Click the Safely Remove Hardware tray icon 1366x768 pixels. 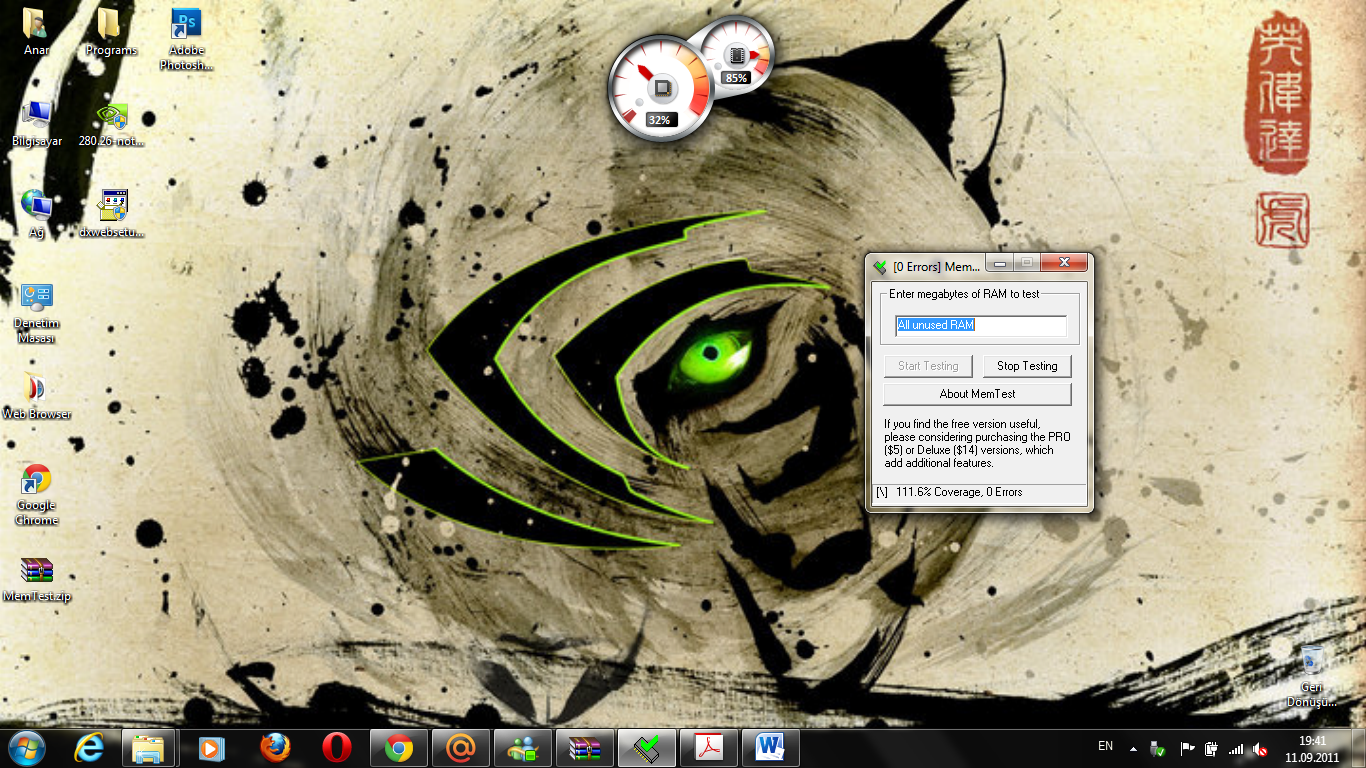(1159, 748)
